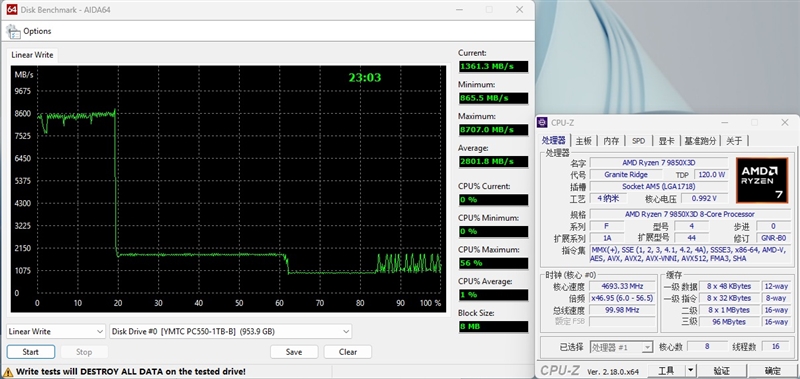Click the core count value 8
Screen dimensions: 800x379
click(x=707, y=347)
